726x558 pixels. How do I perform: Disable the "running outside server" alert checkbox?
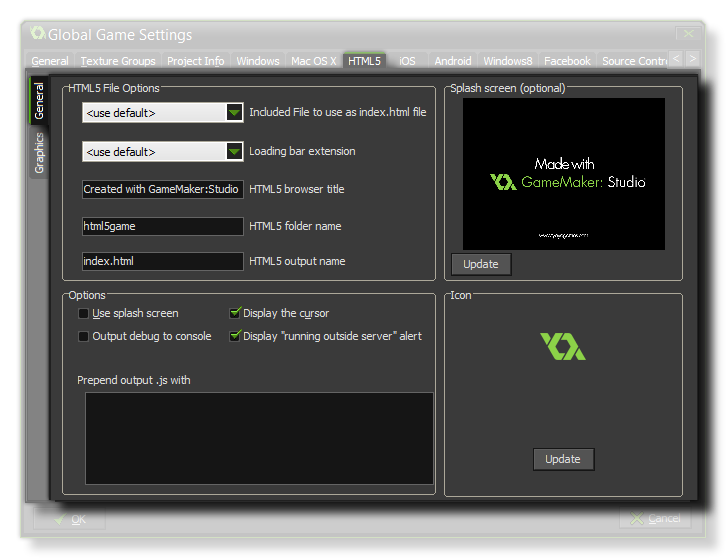235,337
